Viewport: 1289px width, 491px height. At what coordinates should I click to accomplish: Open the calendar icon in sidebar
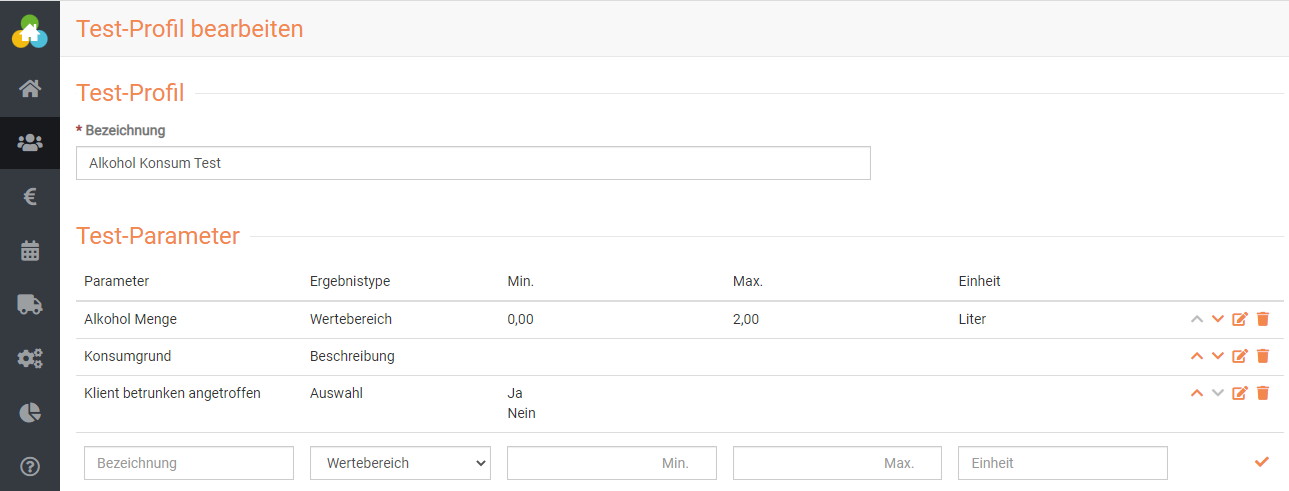click(x=30, y=251)
